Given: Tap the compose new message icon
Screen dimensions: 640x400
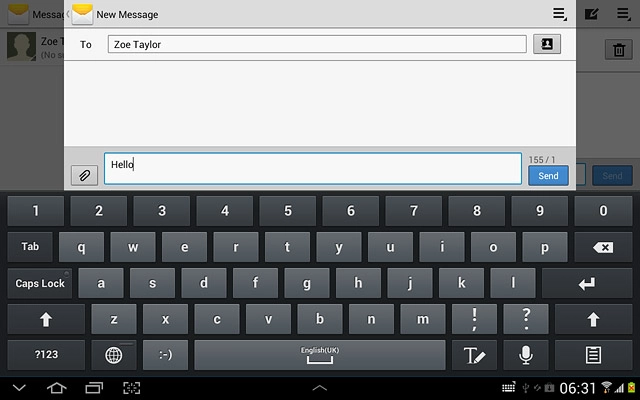Looking at the screenshot, I should click(x=591, y=14).
